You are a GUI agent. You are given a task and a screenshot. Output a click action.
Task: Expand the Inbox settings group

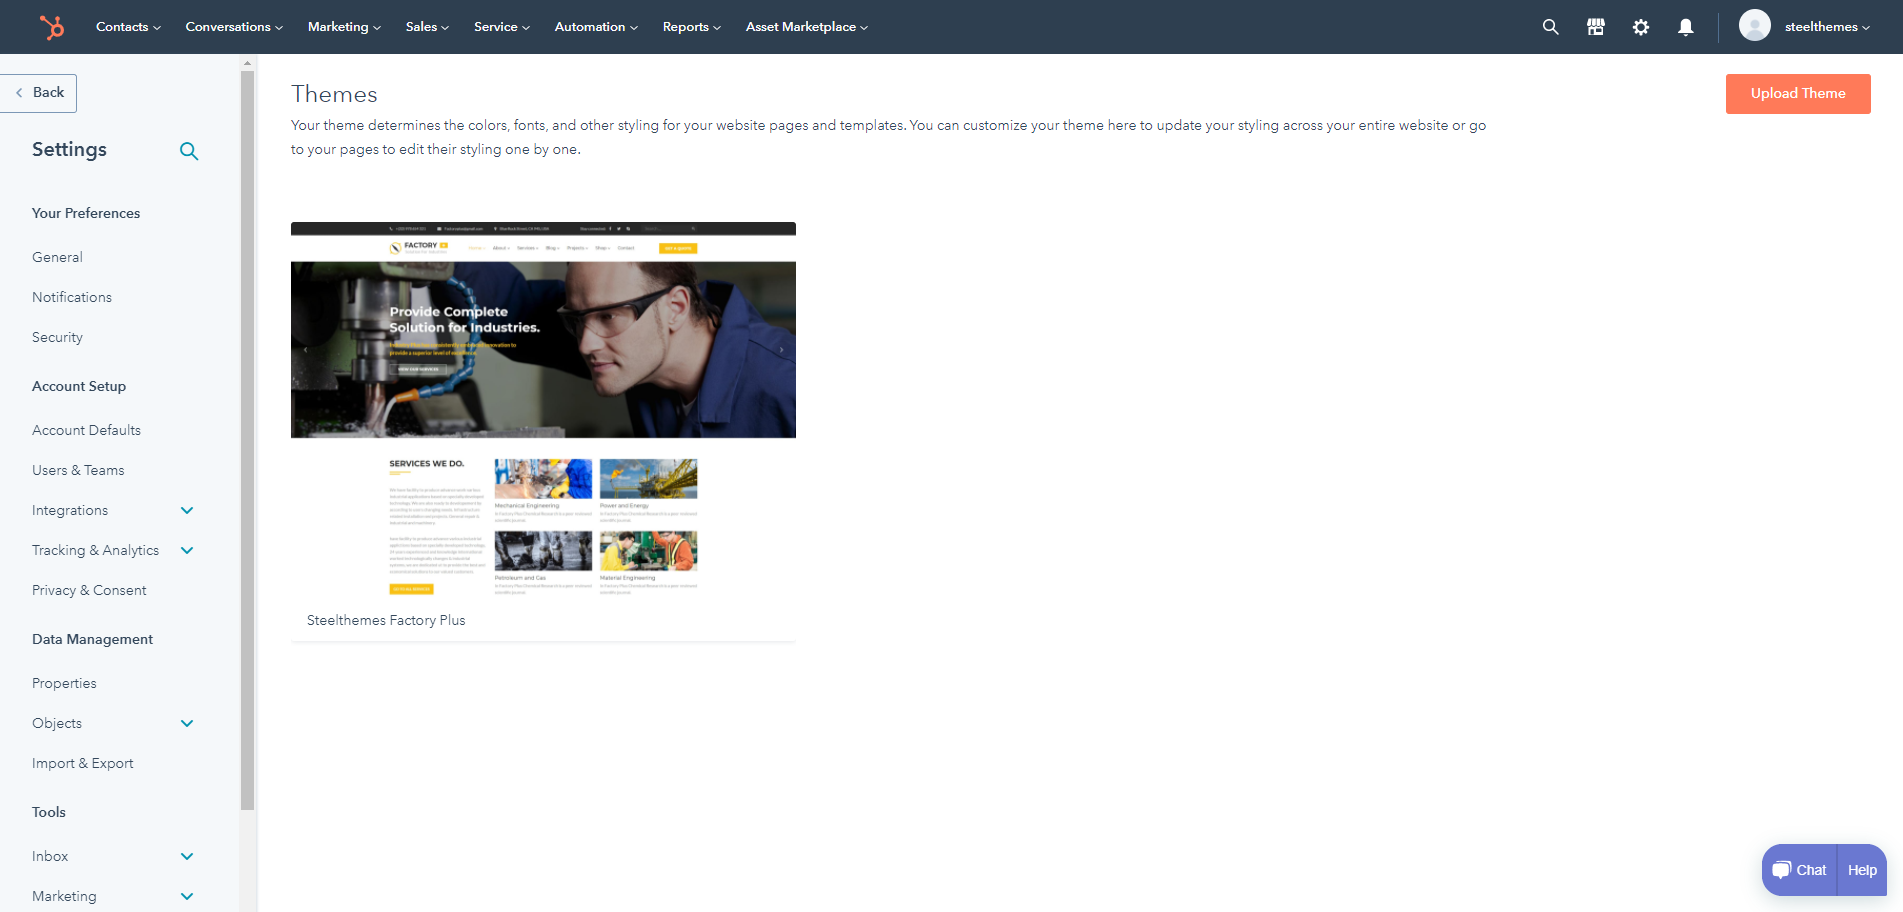tap(187, 856)
